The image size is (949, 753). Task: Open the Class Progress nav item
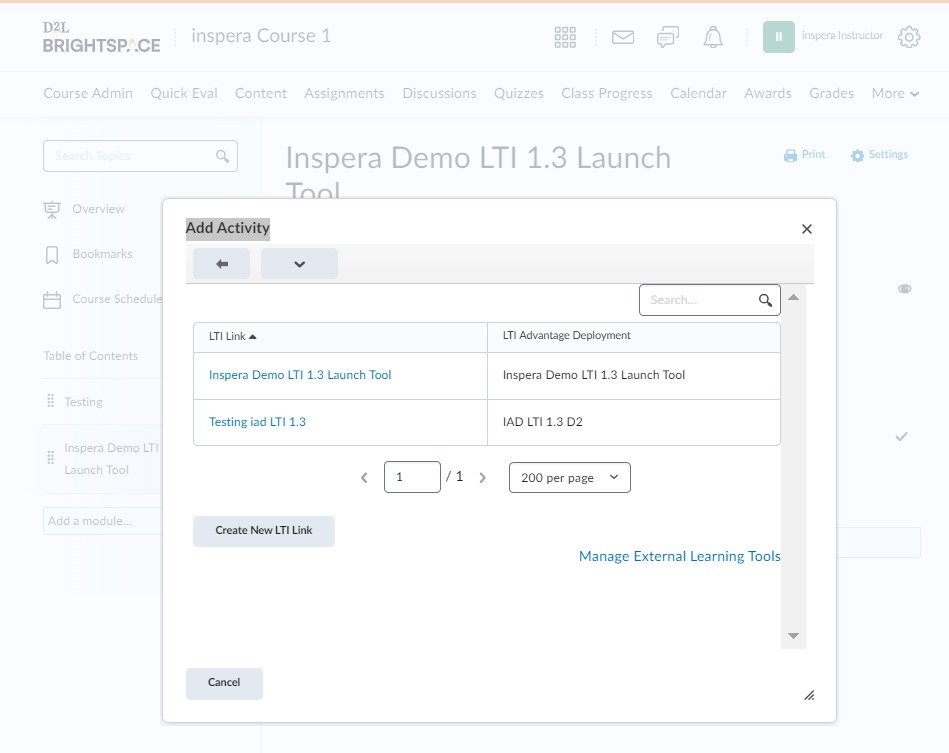606,94
